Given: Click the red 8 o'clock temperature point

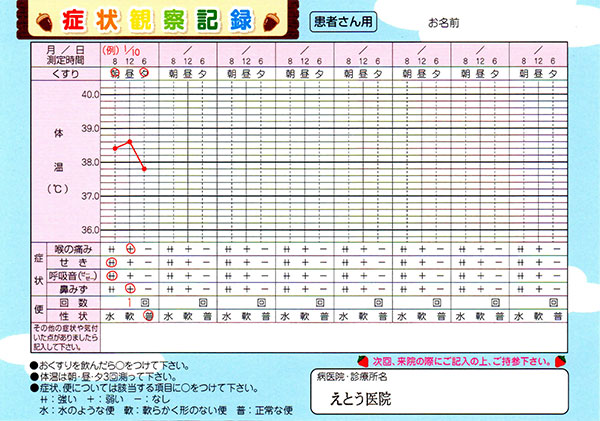Looking at the screenshot, I should tap(115, 148).
